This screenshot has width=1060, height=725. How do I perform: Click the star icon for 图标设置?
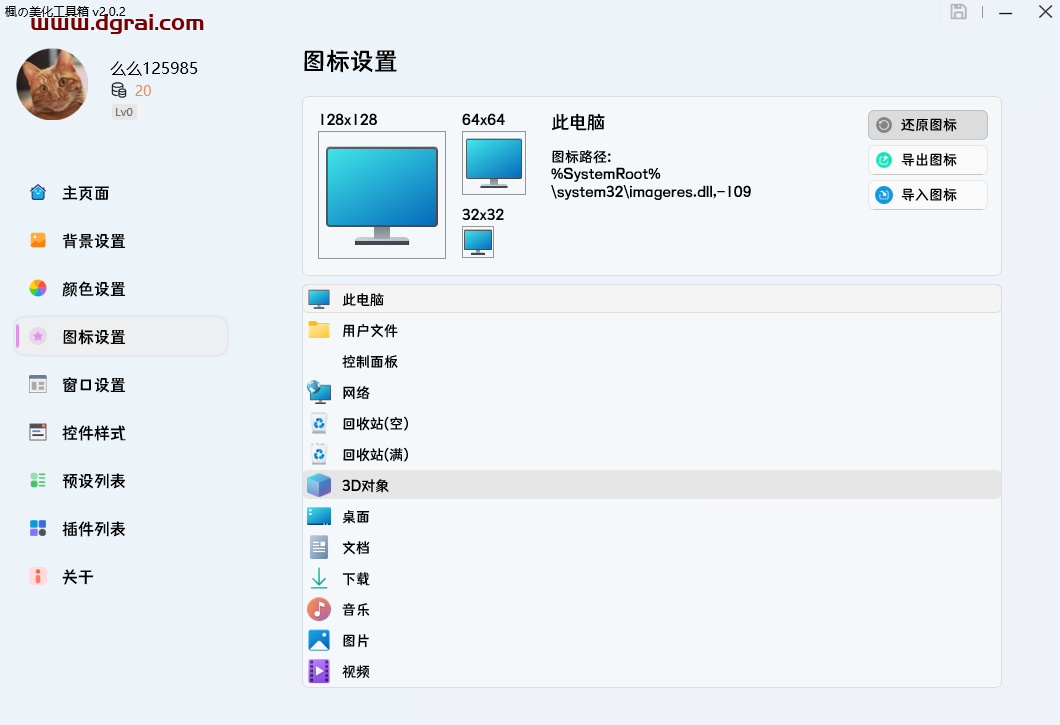click(x=38, y=336)
